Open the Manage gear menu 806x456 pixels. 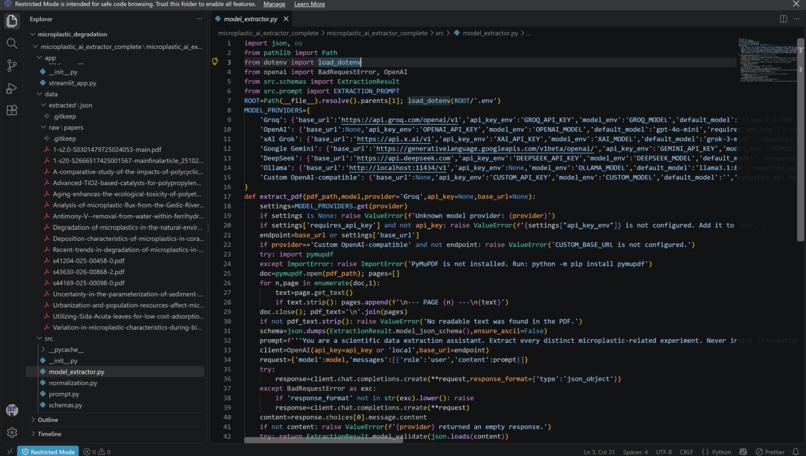(x=12, y=432)
